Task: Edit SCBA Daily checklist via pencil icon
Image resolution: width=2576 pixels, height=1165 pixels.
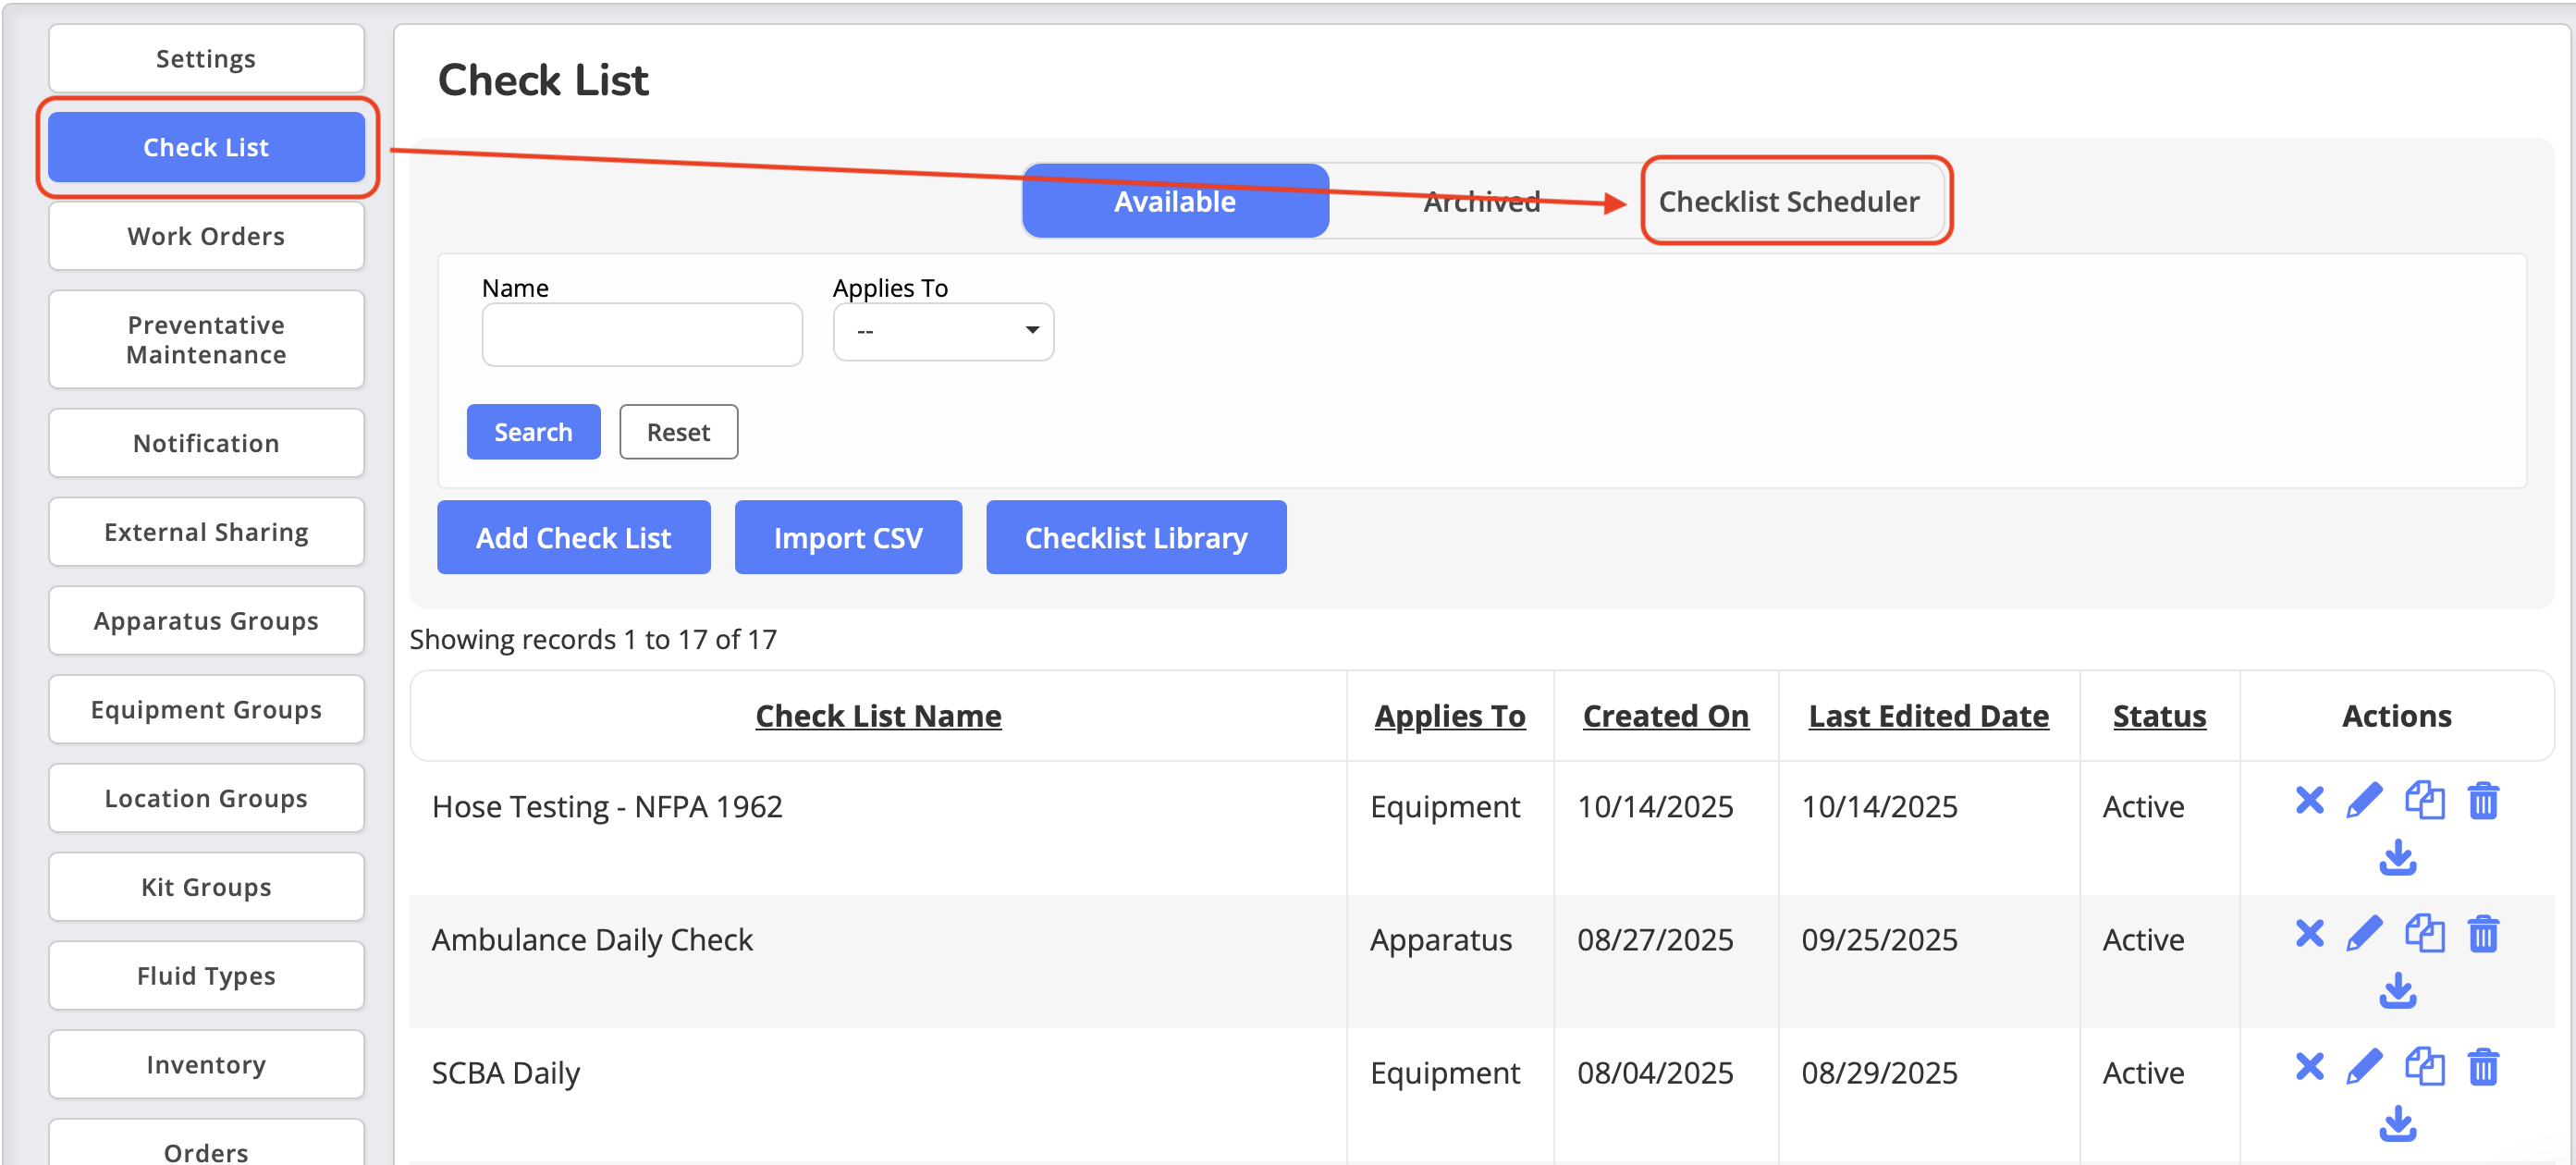Action: (x=2364, y=1066)
